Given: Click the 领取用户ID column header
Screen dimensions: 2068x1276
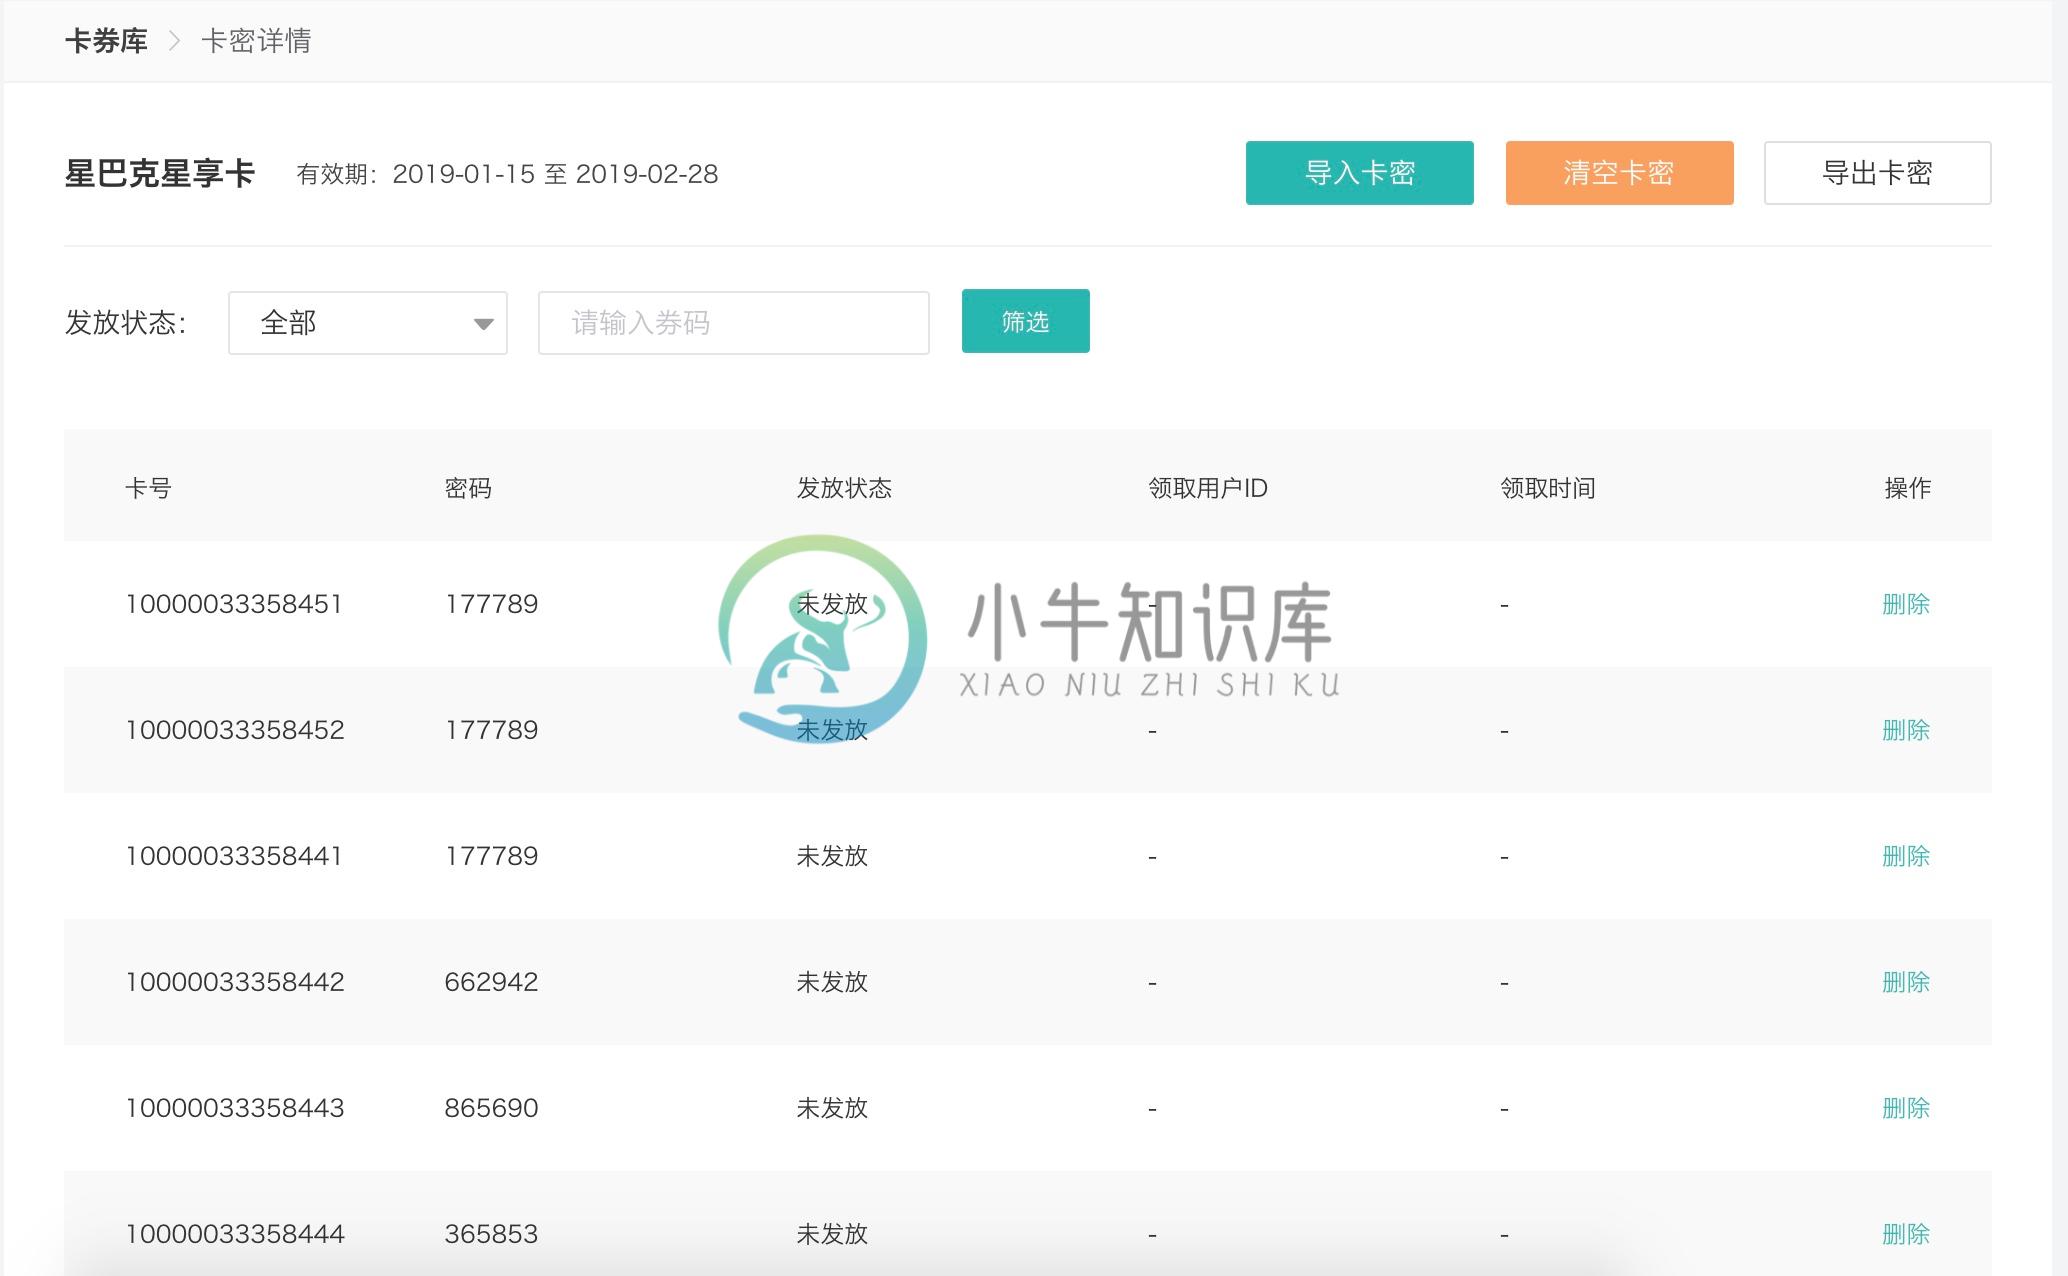Looking at the screenshot, I should [x=1208, y=488].
